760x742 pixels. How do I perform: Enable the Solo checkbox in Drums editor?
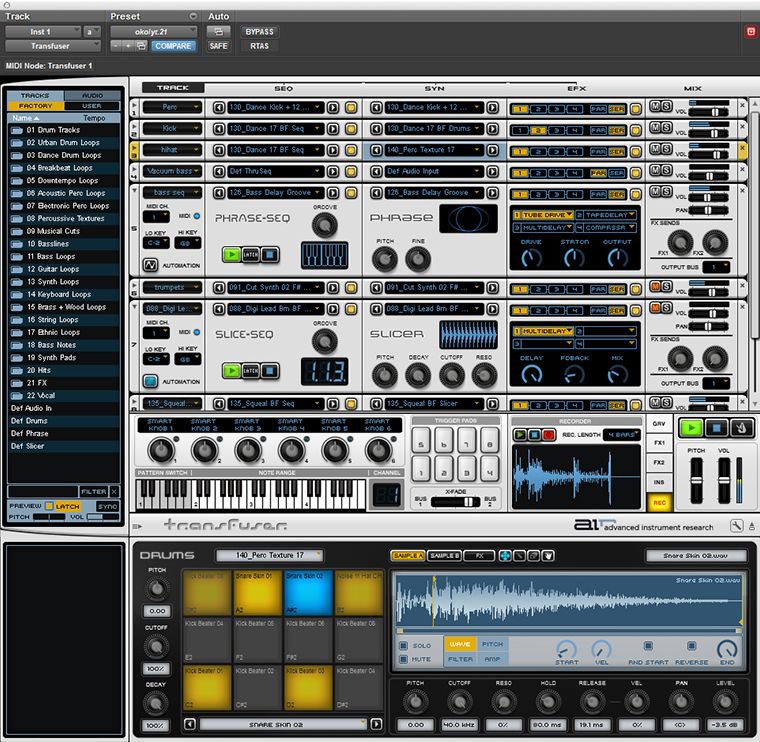tap(403, 645)
